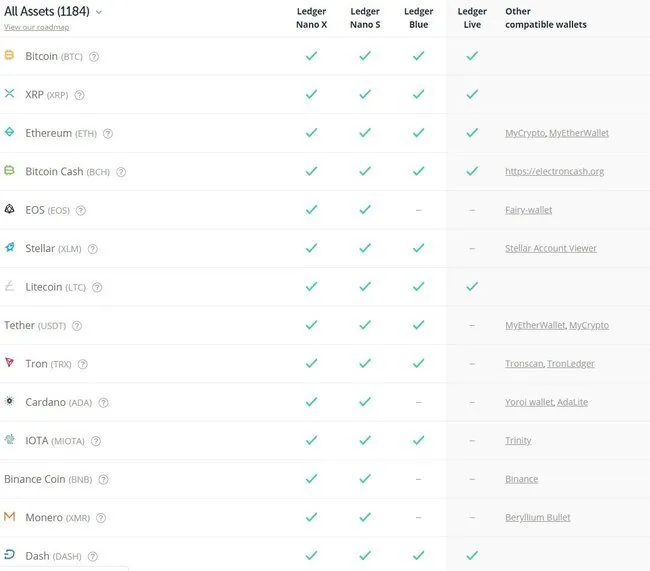Click the Ethereum diamond icon
The image size is (650, 571).
[9, 132]
